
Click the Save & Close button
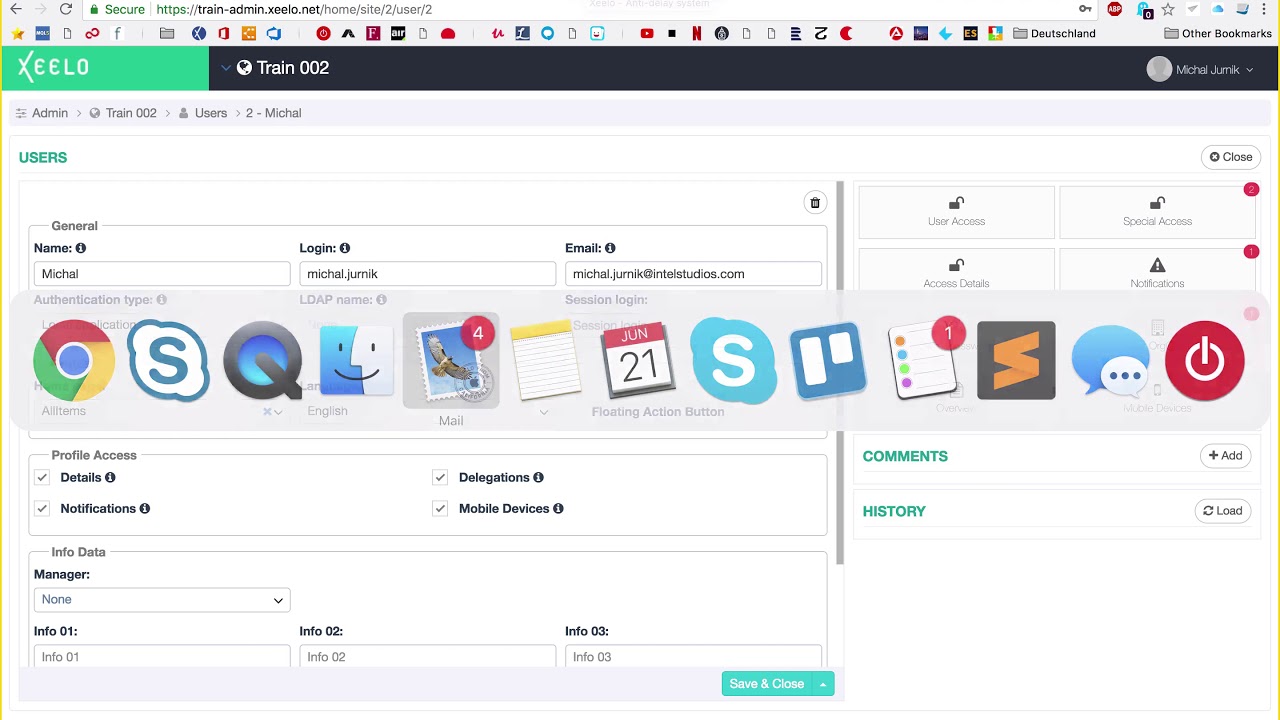[x=767, y=684]
